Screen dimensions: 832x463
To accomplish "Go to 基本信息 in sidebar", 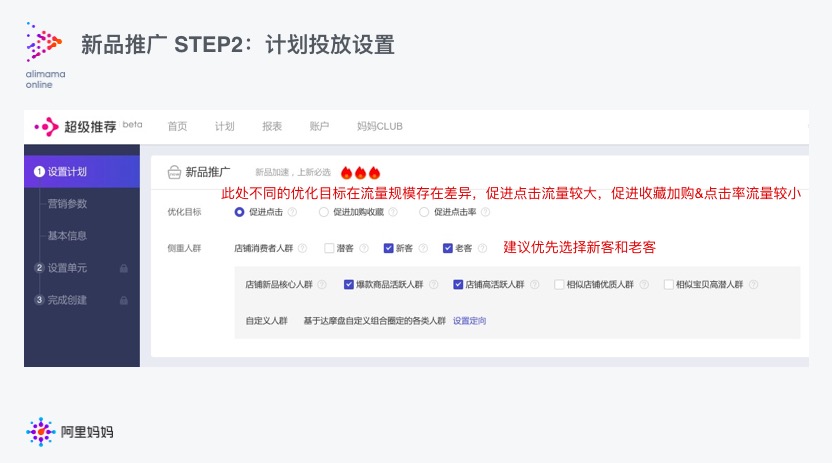I will [67, 236].
